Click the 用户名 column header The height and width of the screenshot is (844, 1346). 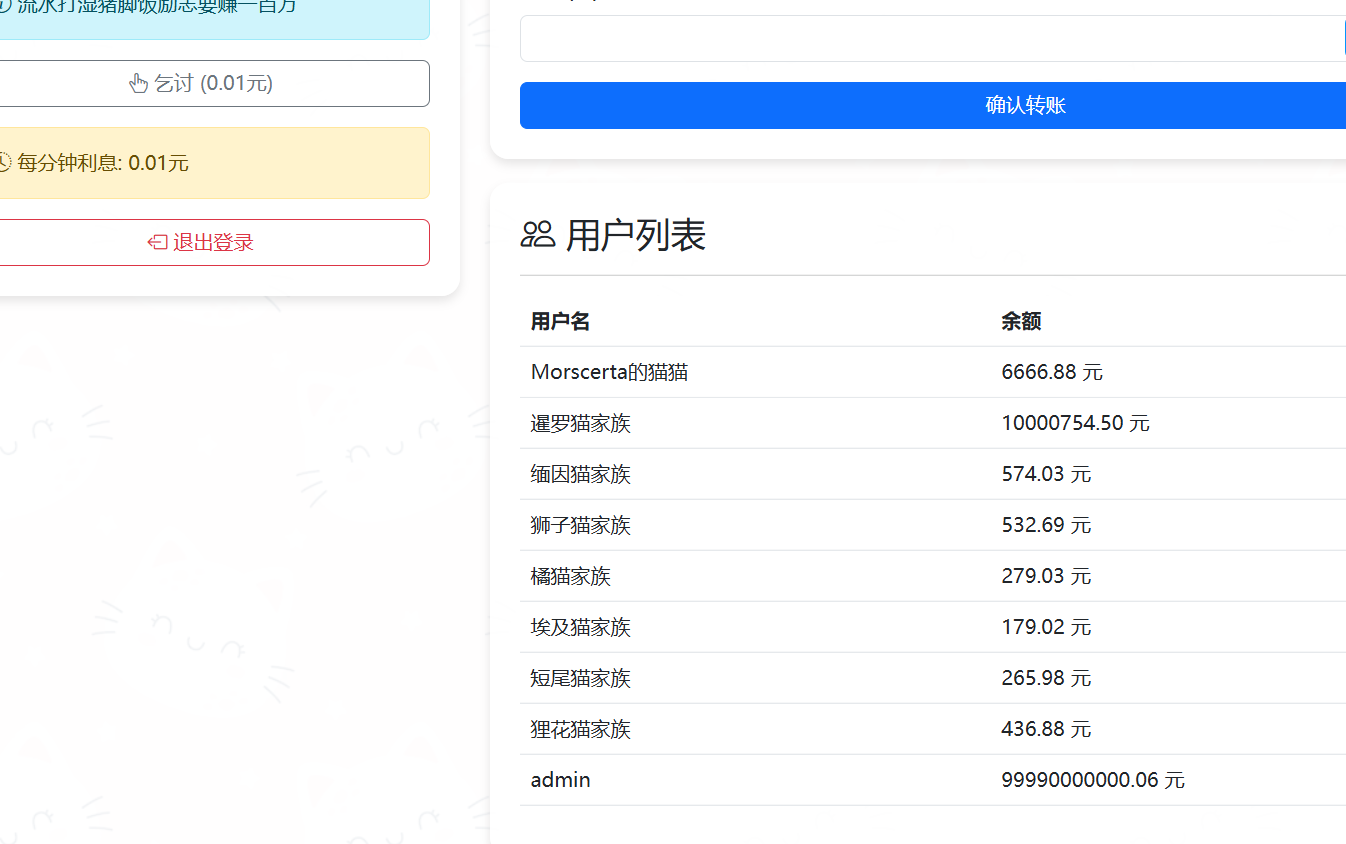point(560,321)
